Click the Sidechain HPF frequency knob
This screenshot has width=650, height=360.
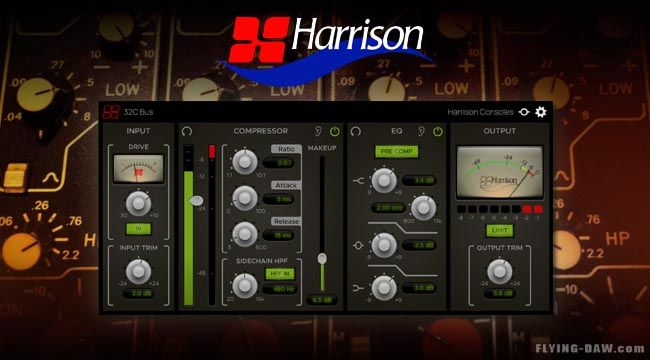[245, 285]
